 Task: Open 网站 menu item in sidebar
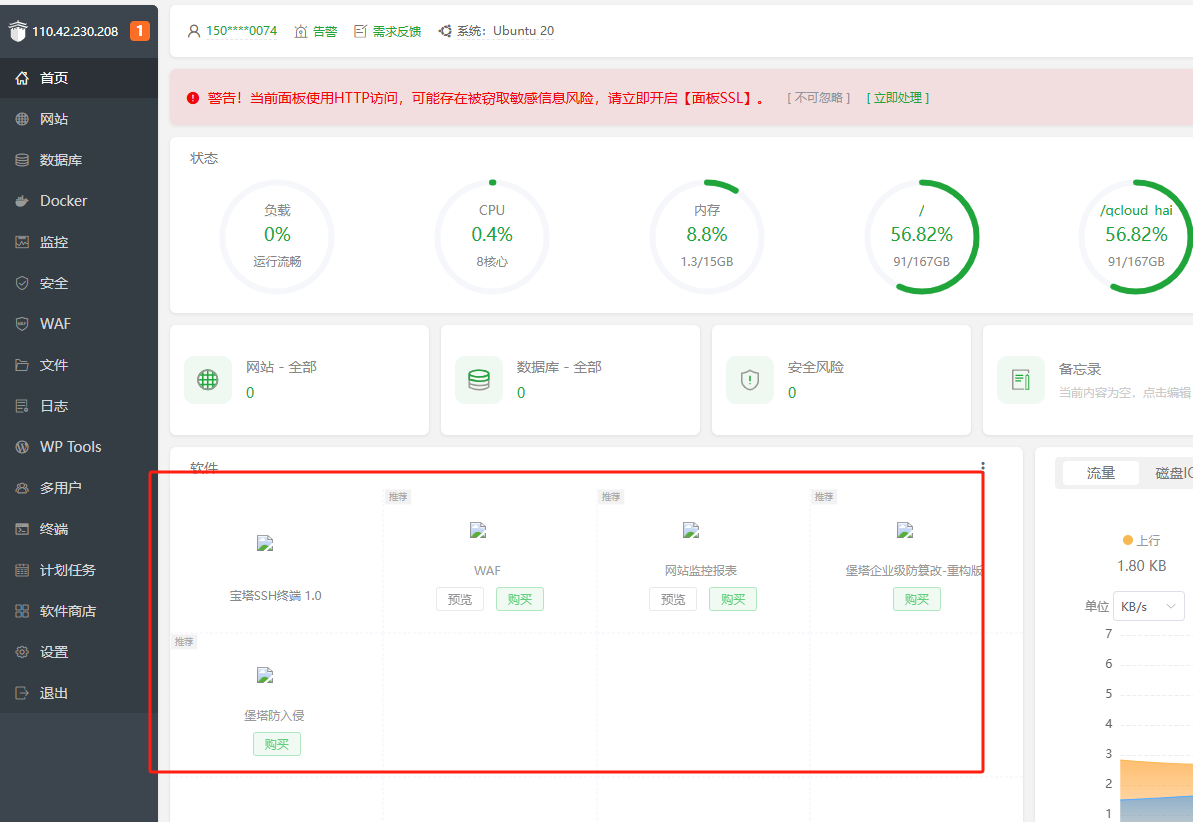coord(79,119)
